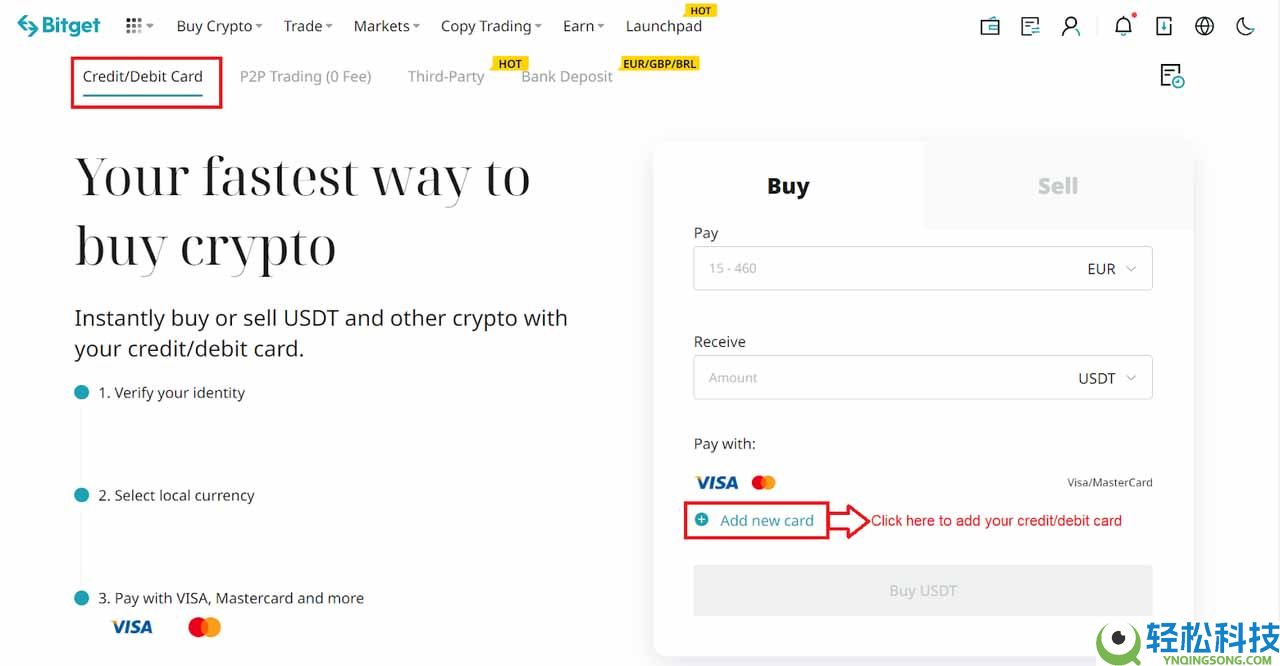
Task: Click the Receive amount input field
Action: pyautogui.click(x=880, y=378)
